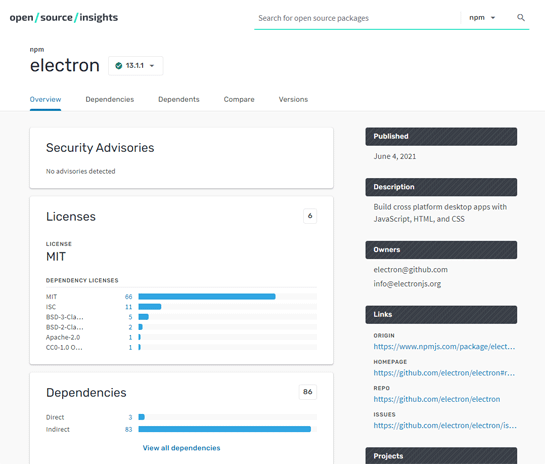Open the npmjs.com origin link
The height and width of the screenshot is (464, 545).
(444, 347)
